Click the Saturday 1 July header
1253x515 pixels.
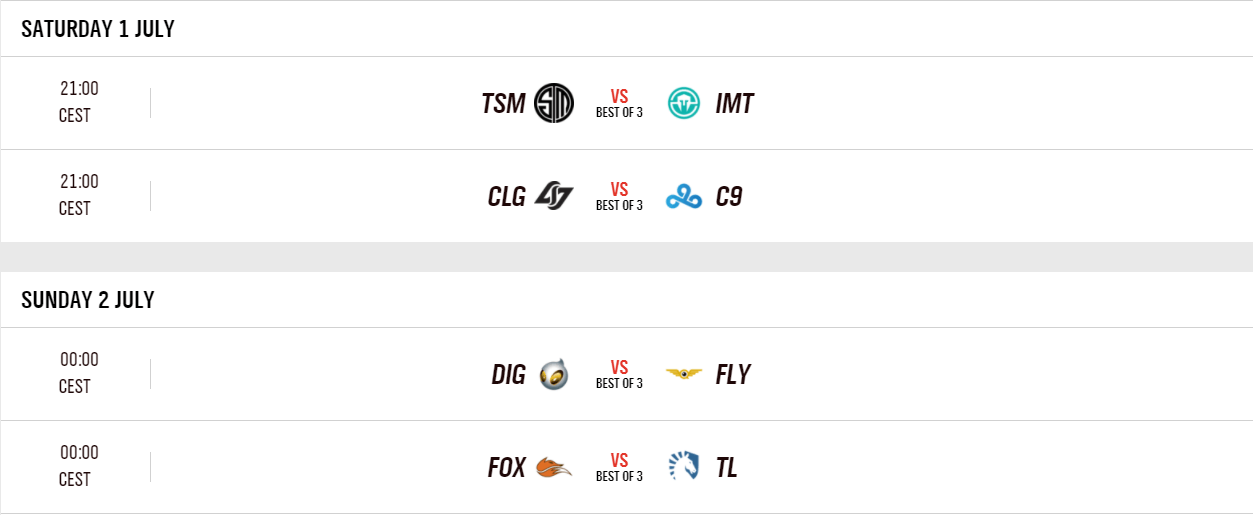[98, 29]
